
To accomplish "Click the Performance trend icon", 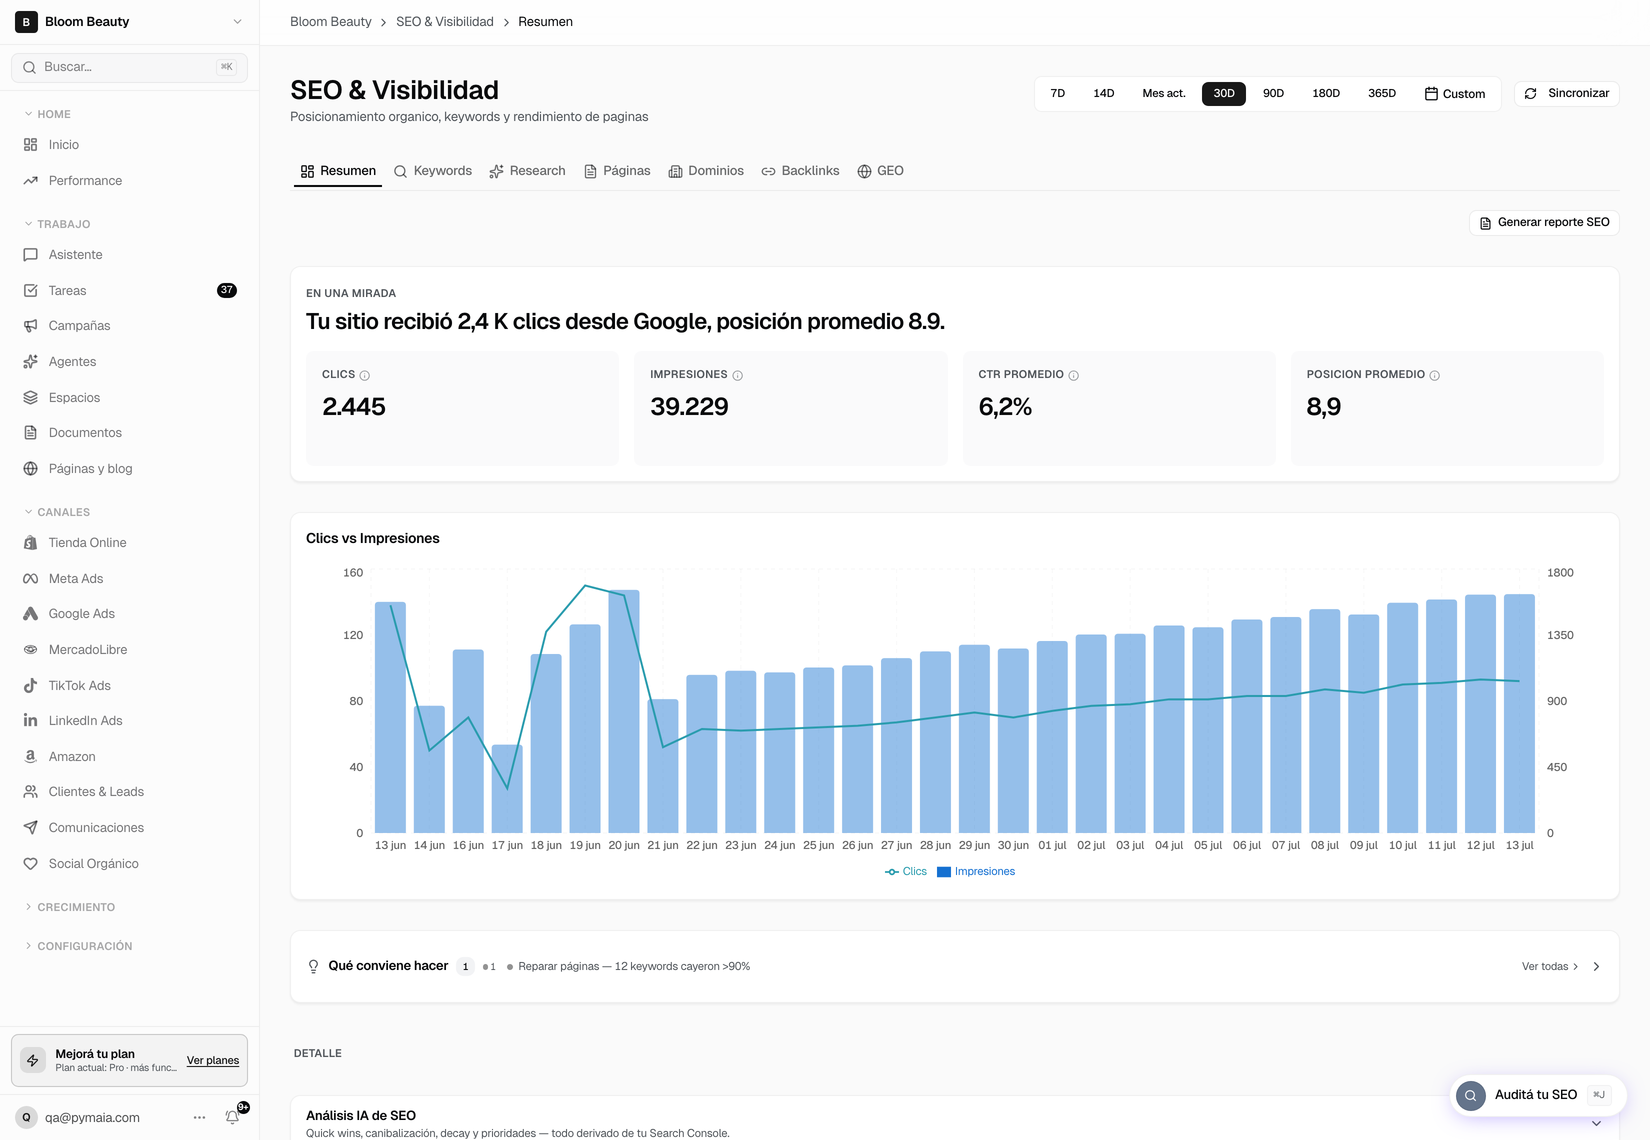I will pyautogui.click(x=30, y=181).
